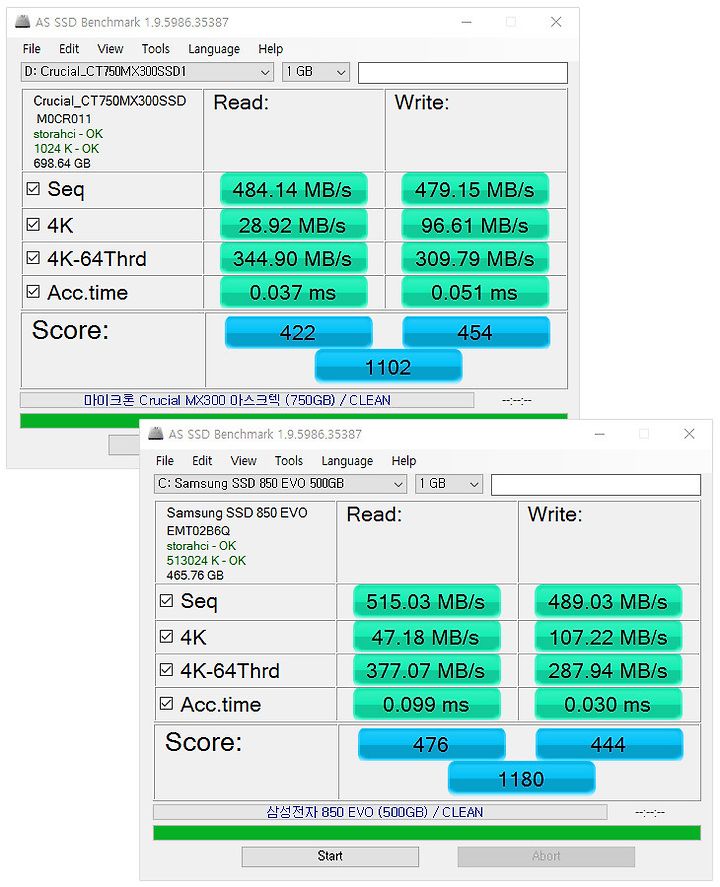The height and width of the screenshot is (887, 720).
Task: Click Crucial write score 454
Action: (x=476, y=331)
